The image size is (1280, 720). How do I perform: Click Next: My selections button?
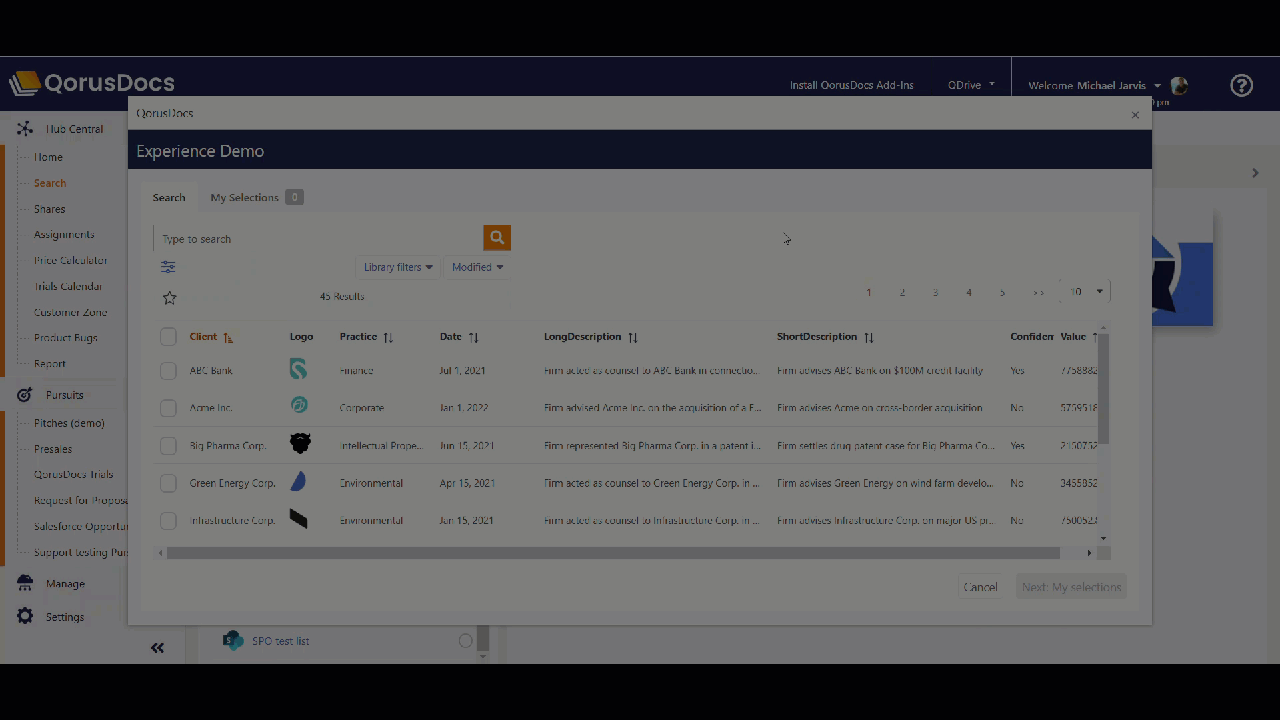[x=1071, y=587]
